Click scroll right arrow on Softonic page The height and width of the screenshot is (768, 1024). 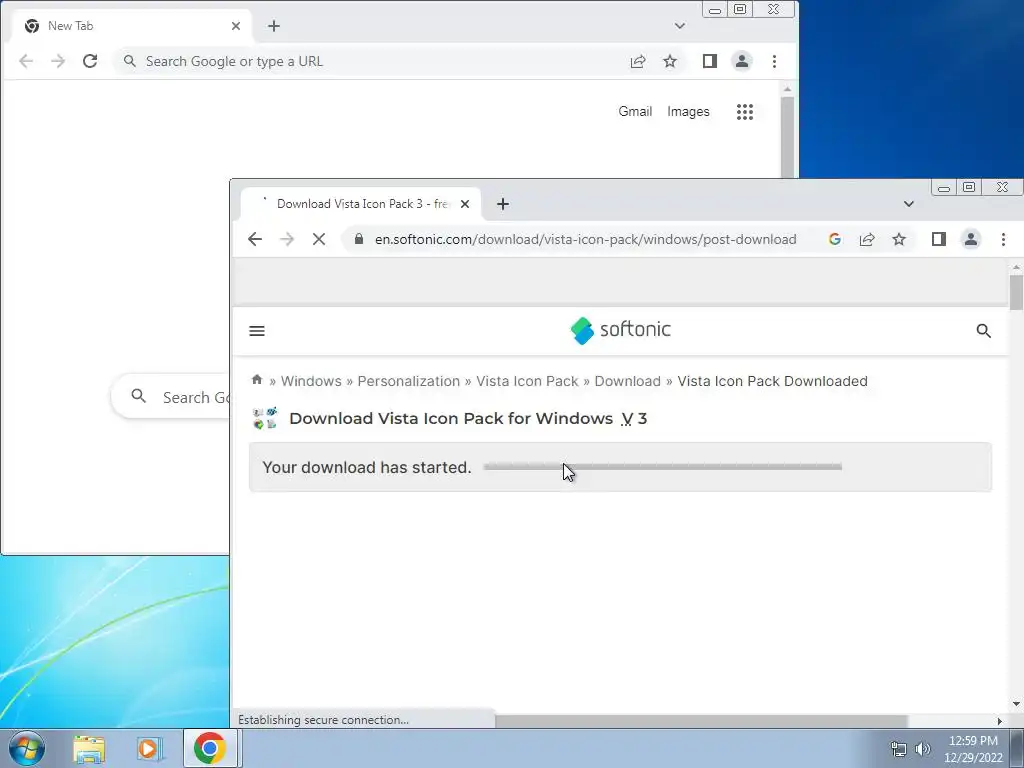[999, 721]
